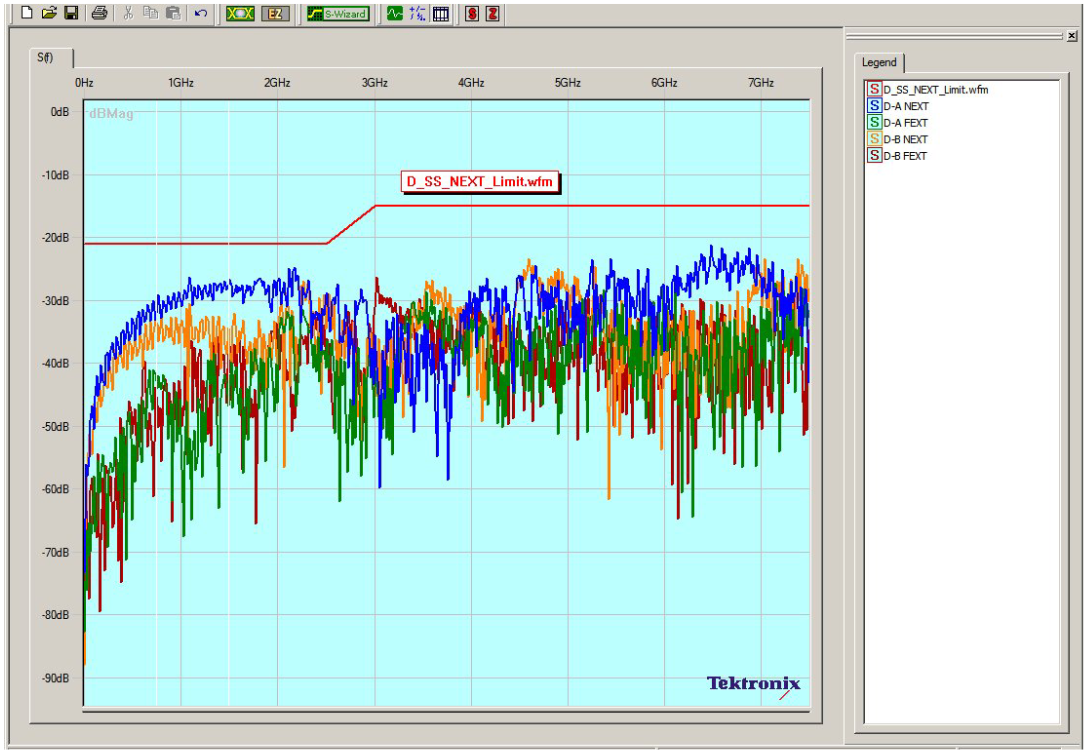Screen dimensions: 1086x752
Task: Click the Copy icon in toolbar
Action: pos(151,13)
